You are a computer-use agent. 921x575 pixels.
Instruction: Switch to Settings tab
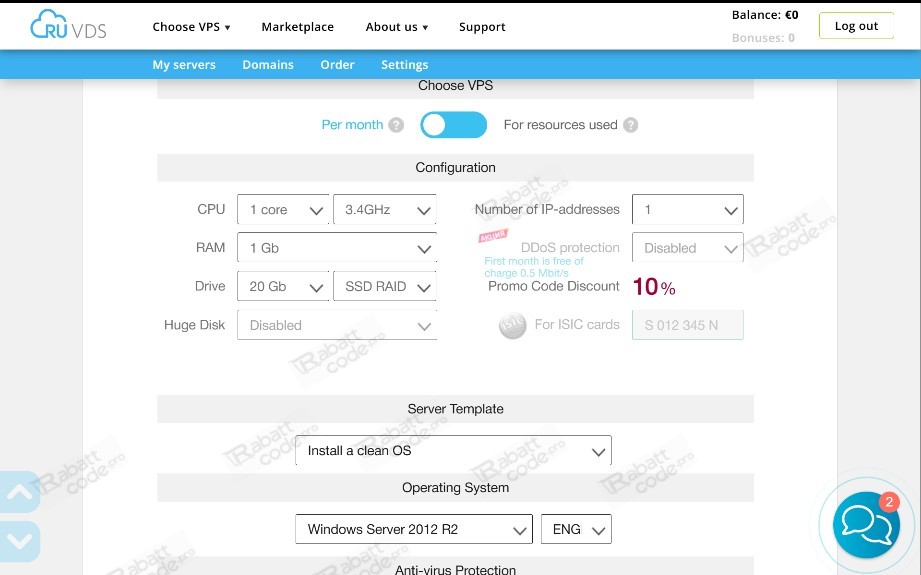click(405, 65)
